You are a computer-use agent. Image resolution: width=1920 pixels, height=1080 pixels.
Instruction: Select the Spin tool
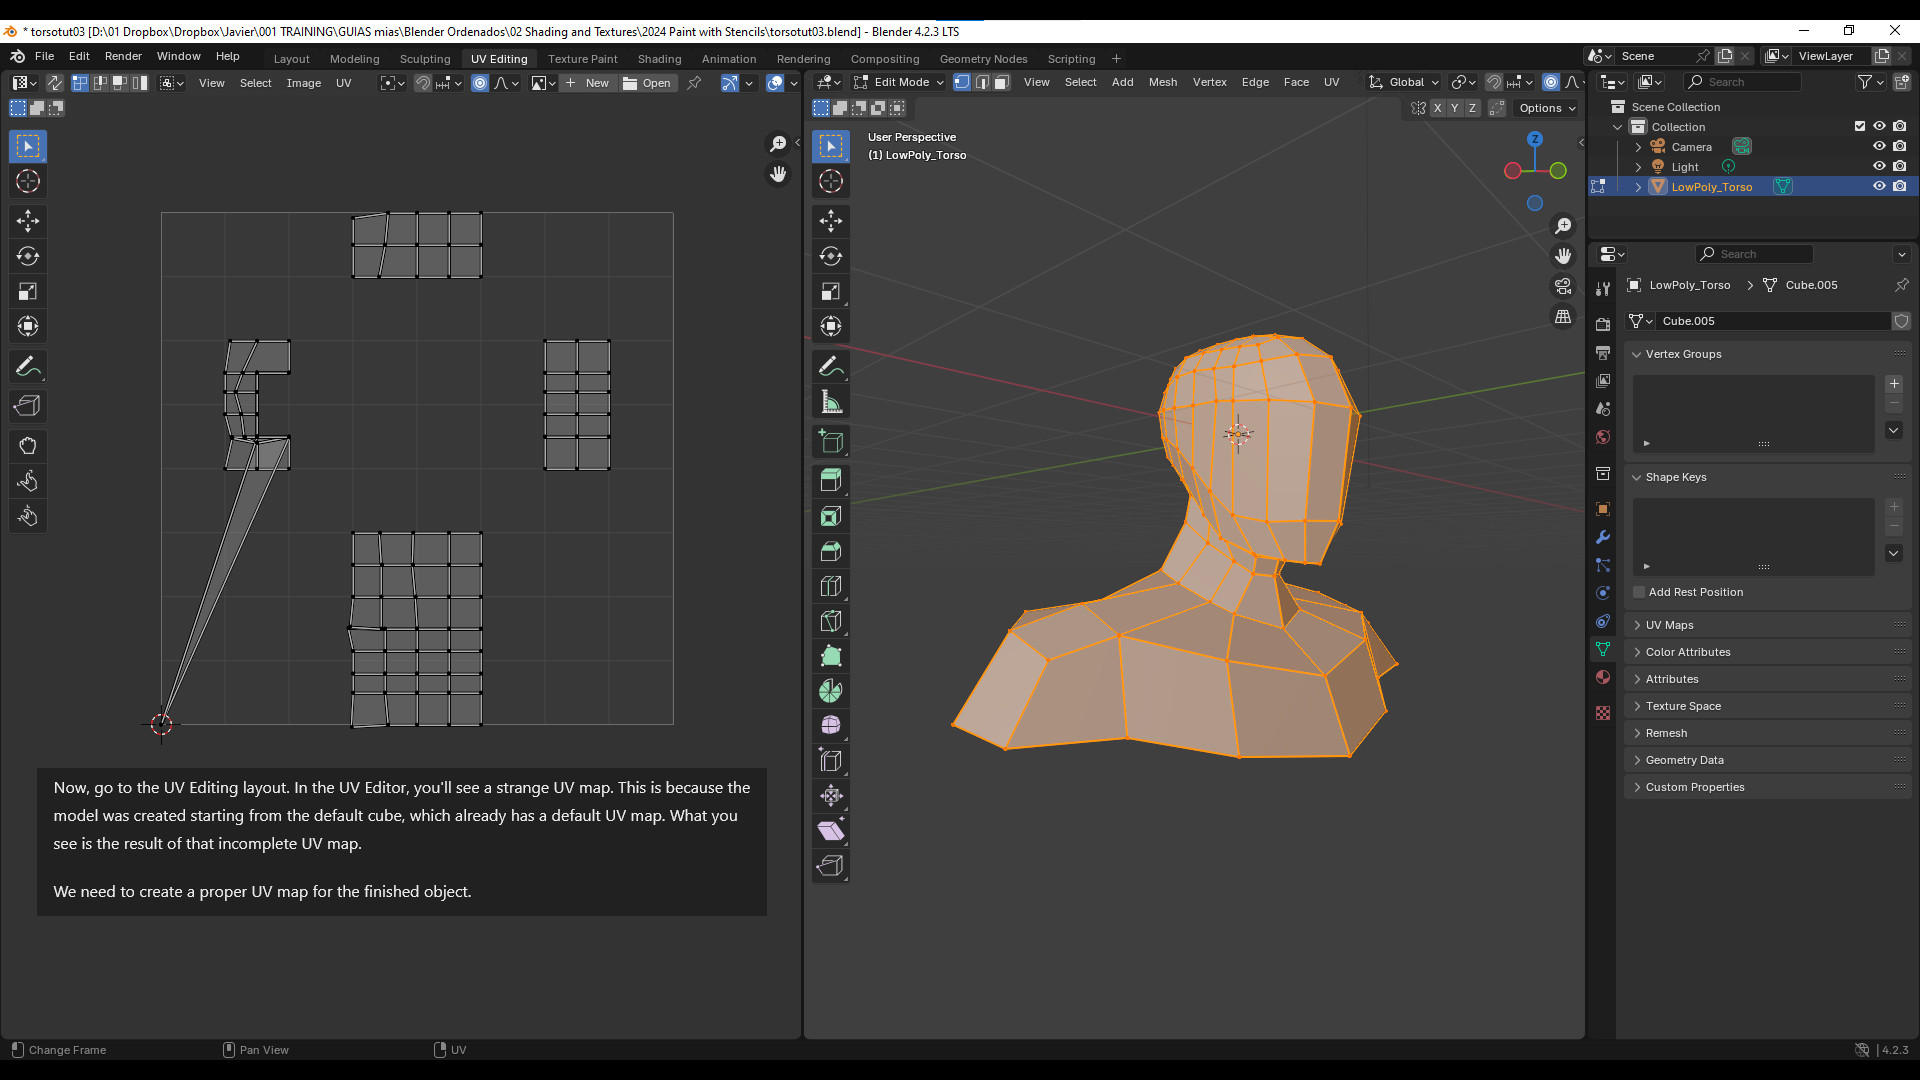tap(831, 691)
